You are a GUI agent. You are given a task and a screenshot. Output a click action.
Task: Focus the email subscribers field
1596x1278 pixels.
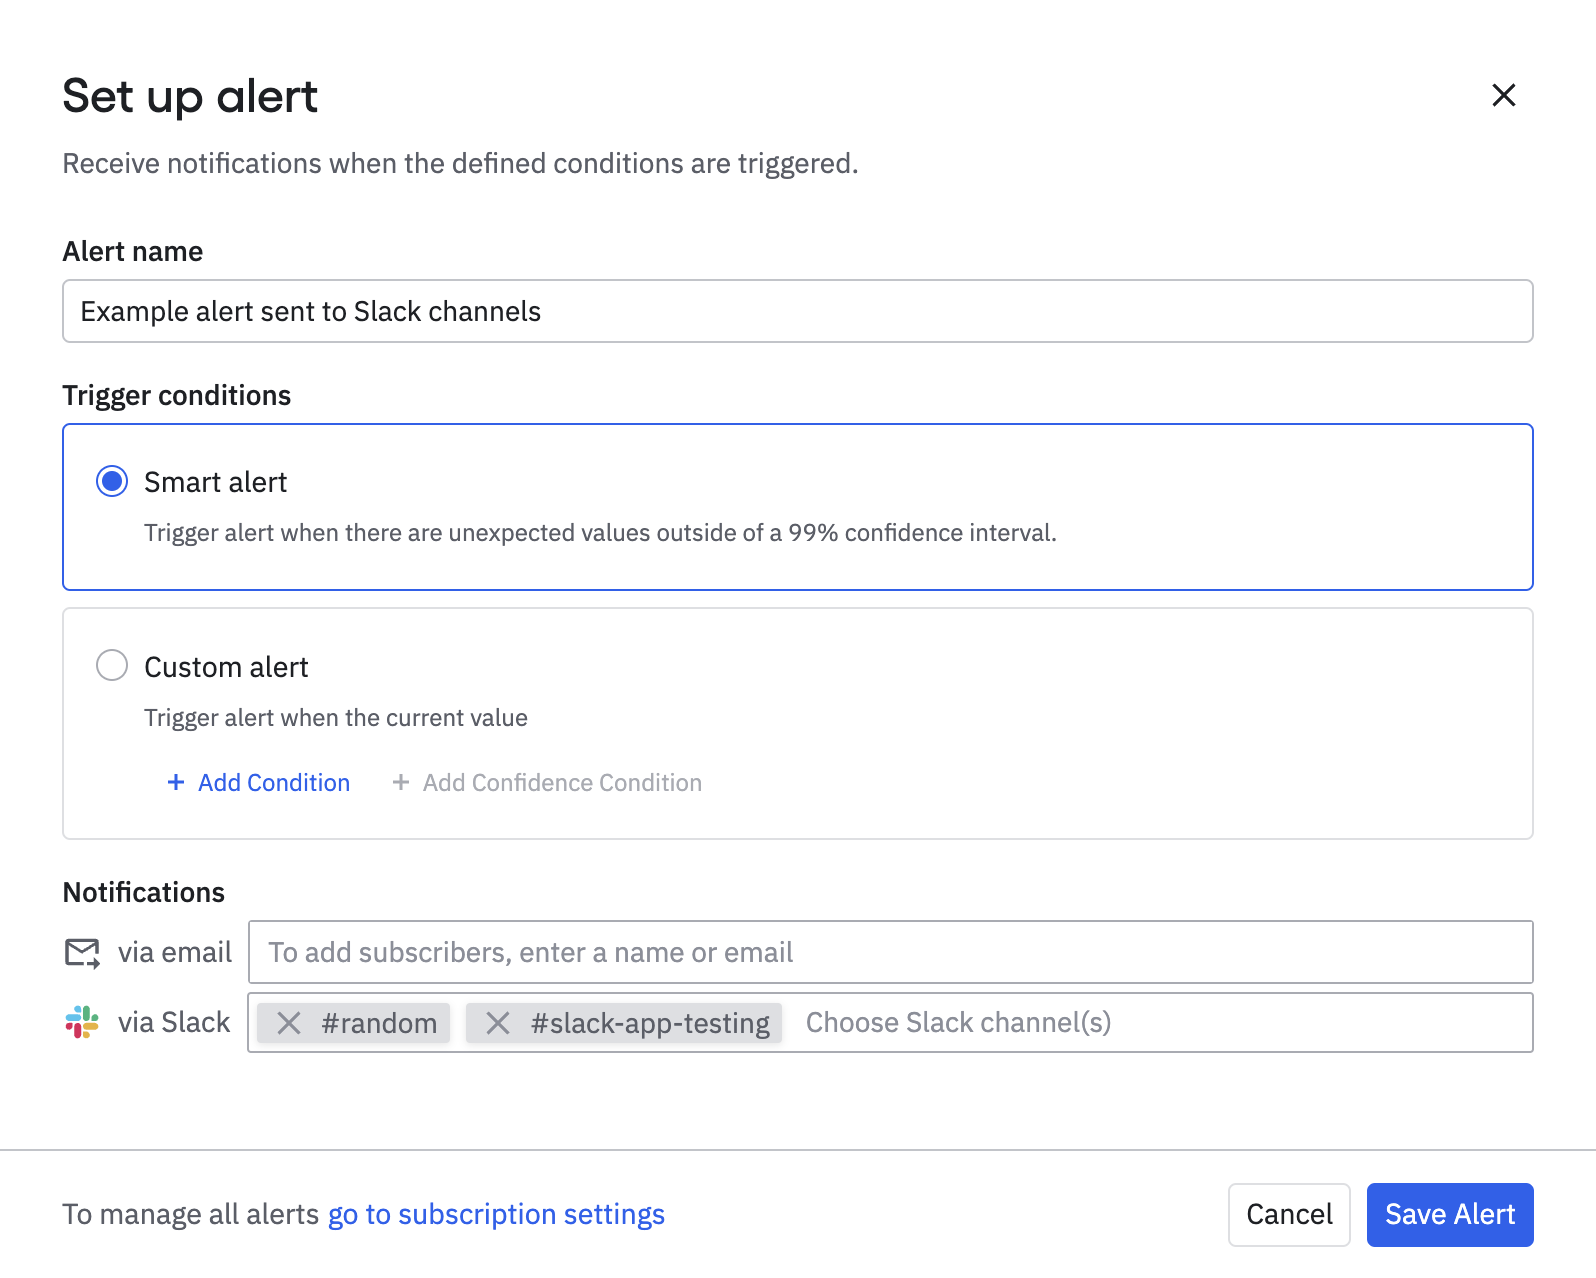click(890, 952)
